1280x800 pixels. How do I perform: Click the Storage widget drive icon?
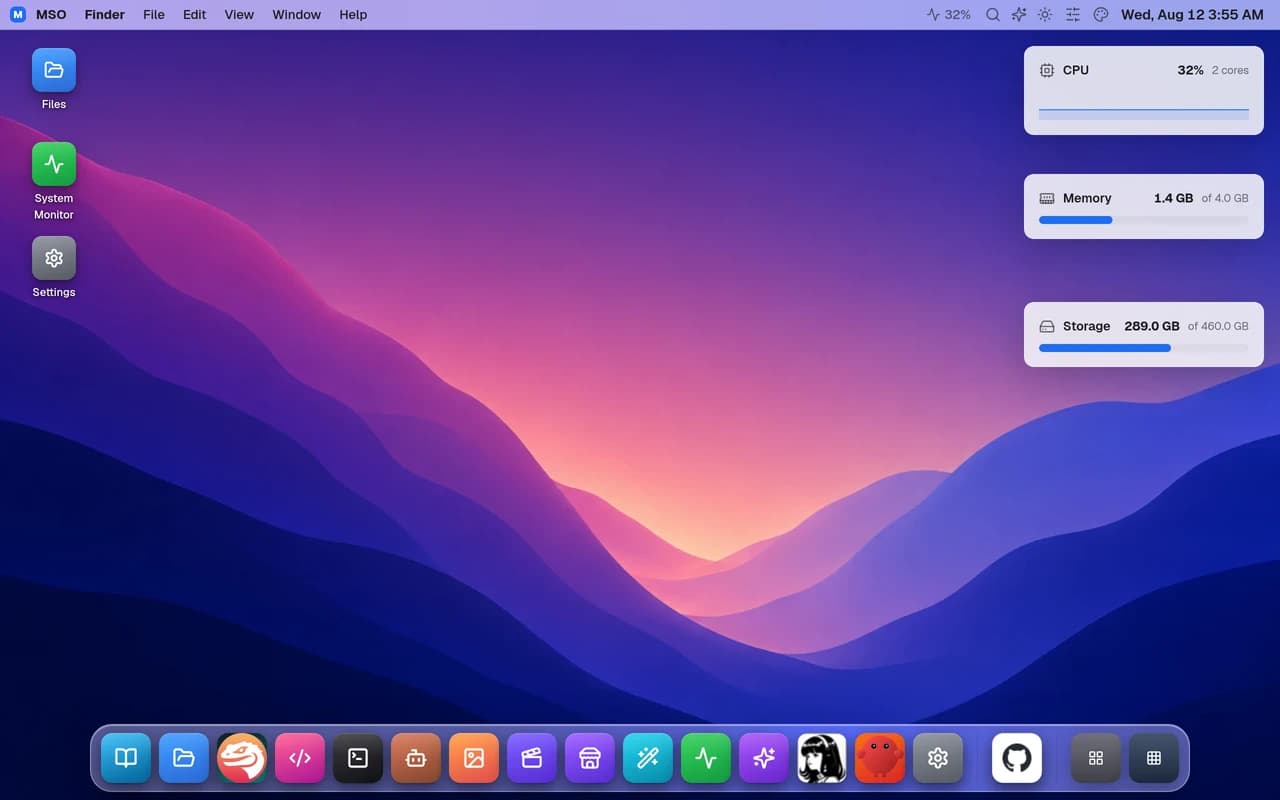click(x=1047, y=326)
